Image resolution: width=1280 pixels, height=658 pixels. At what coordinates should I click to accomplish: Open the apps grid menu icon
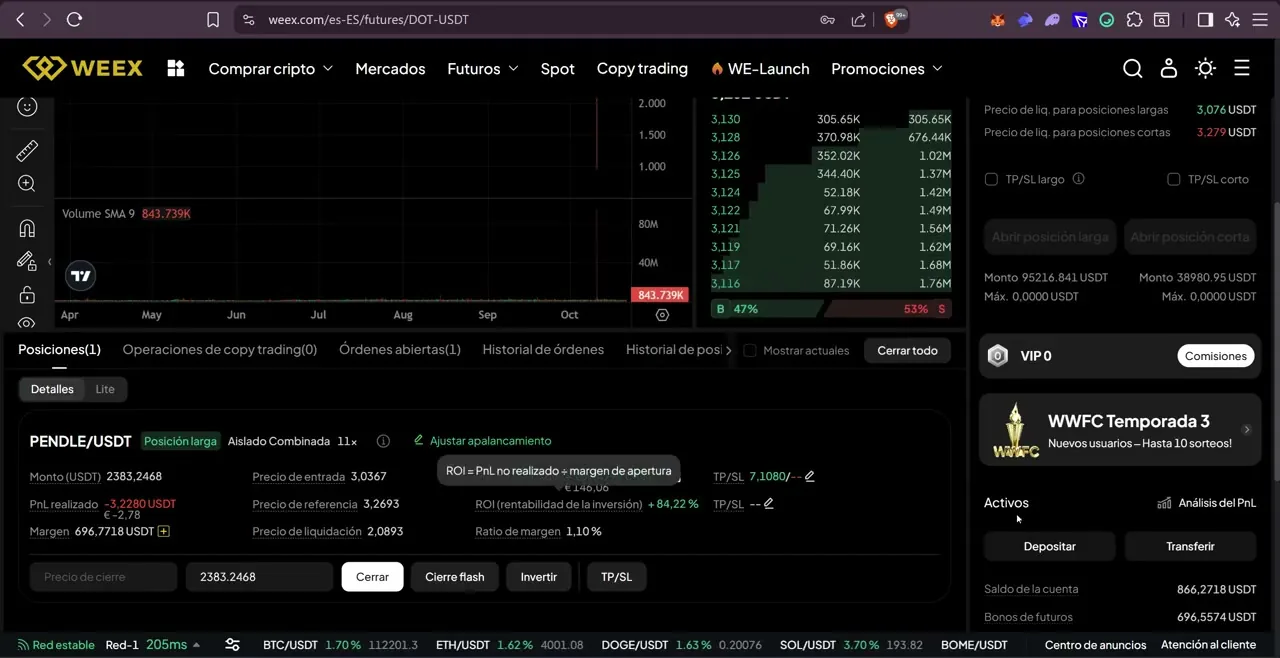click(176, 68)
